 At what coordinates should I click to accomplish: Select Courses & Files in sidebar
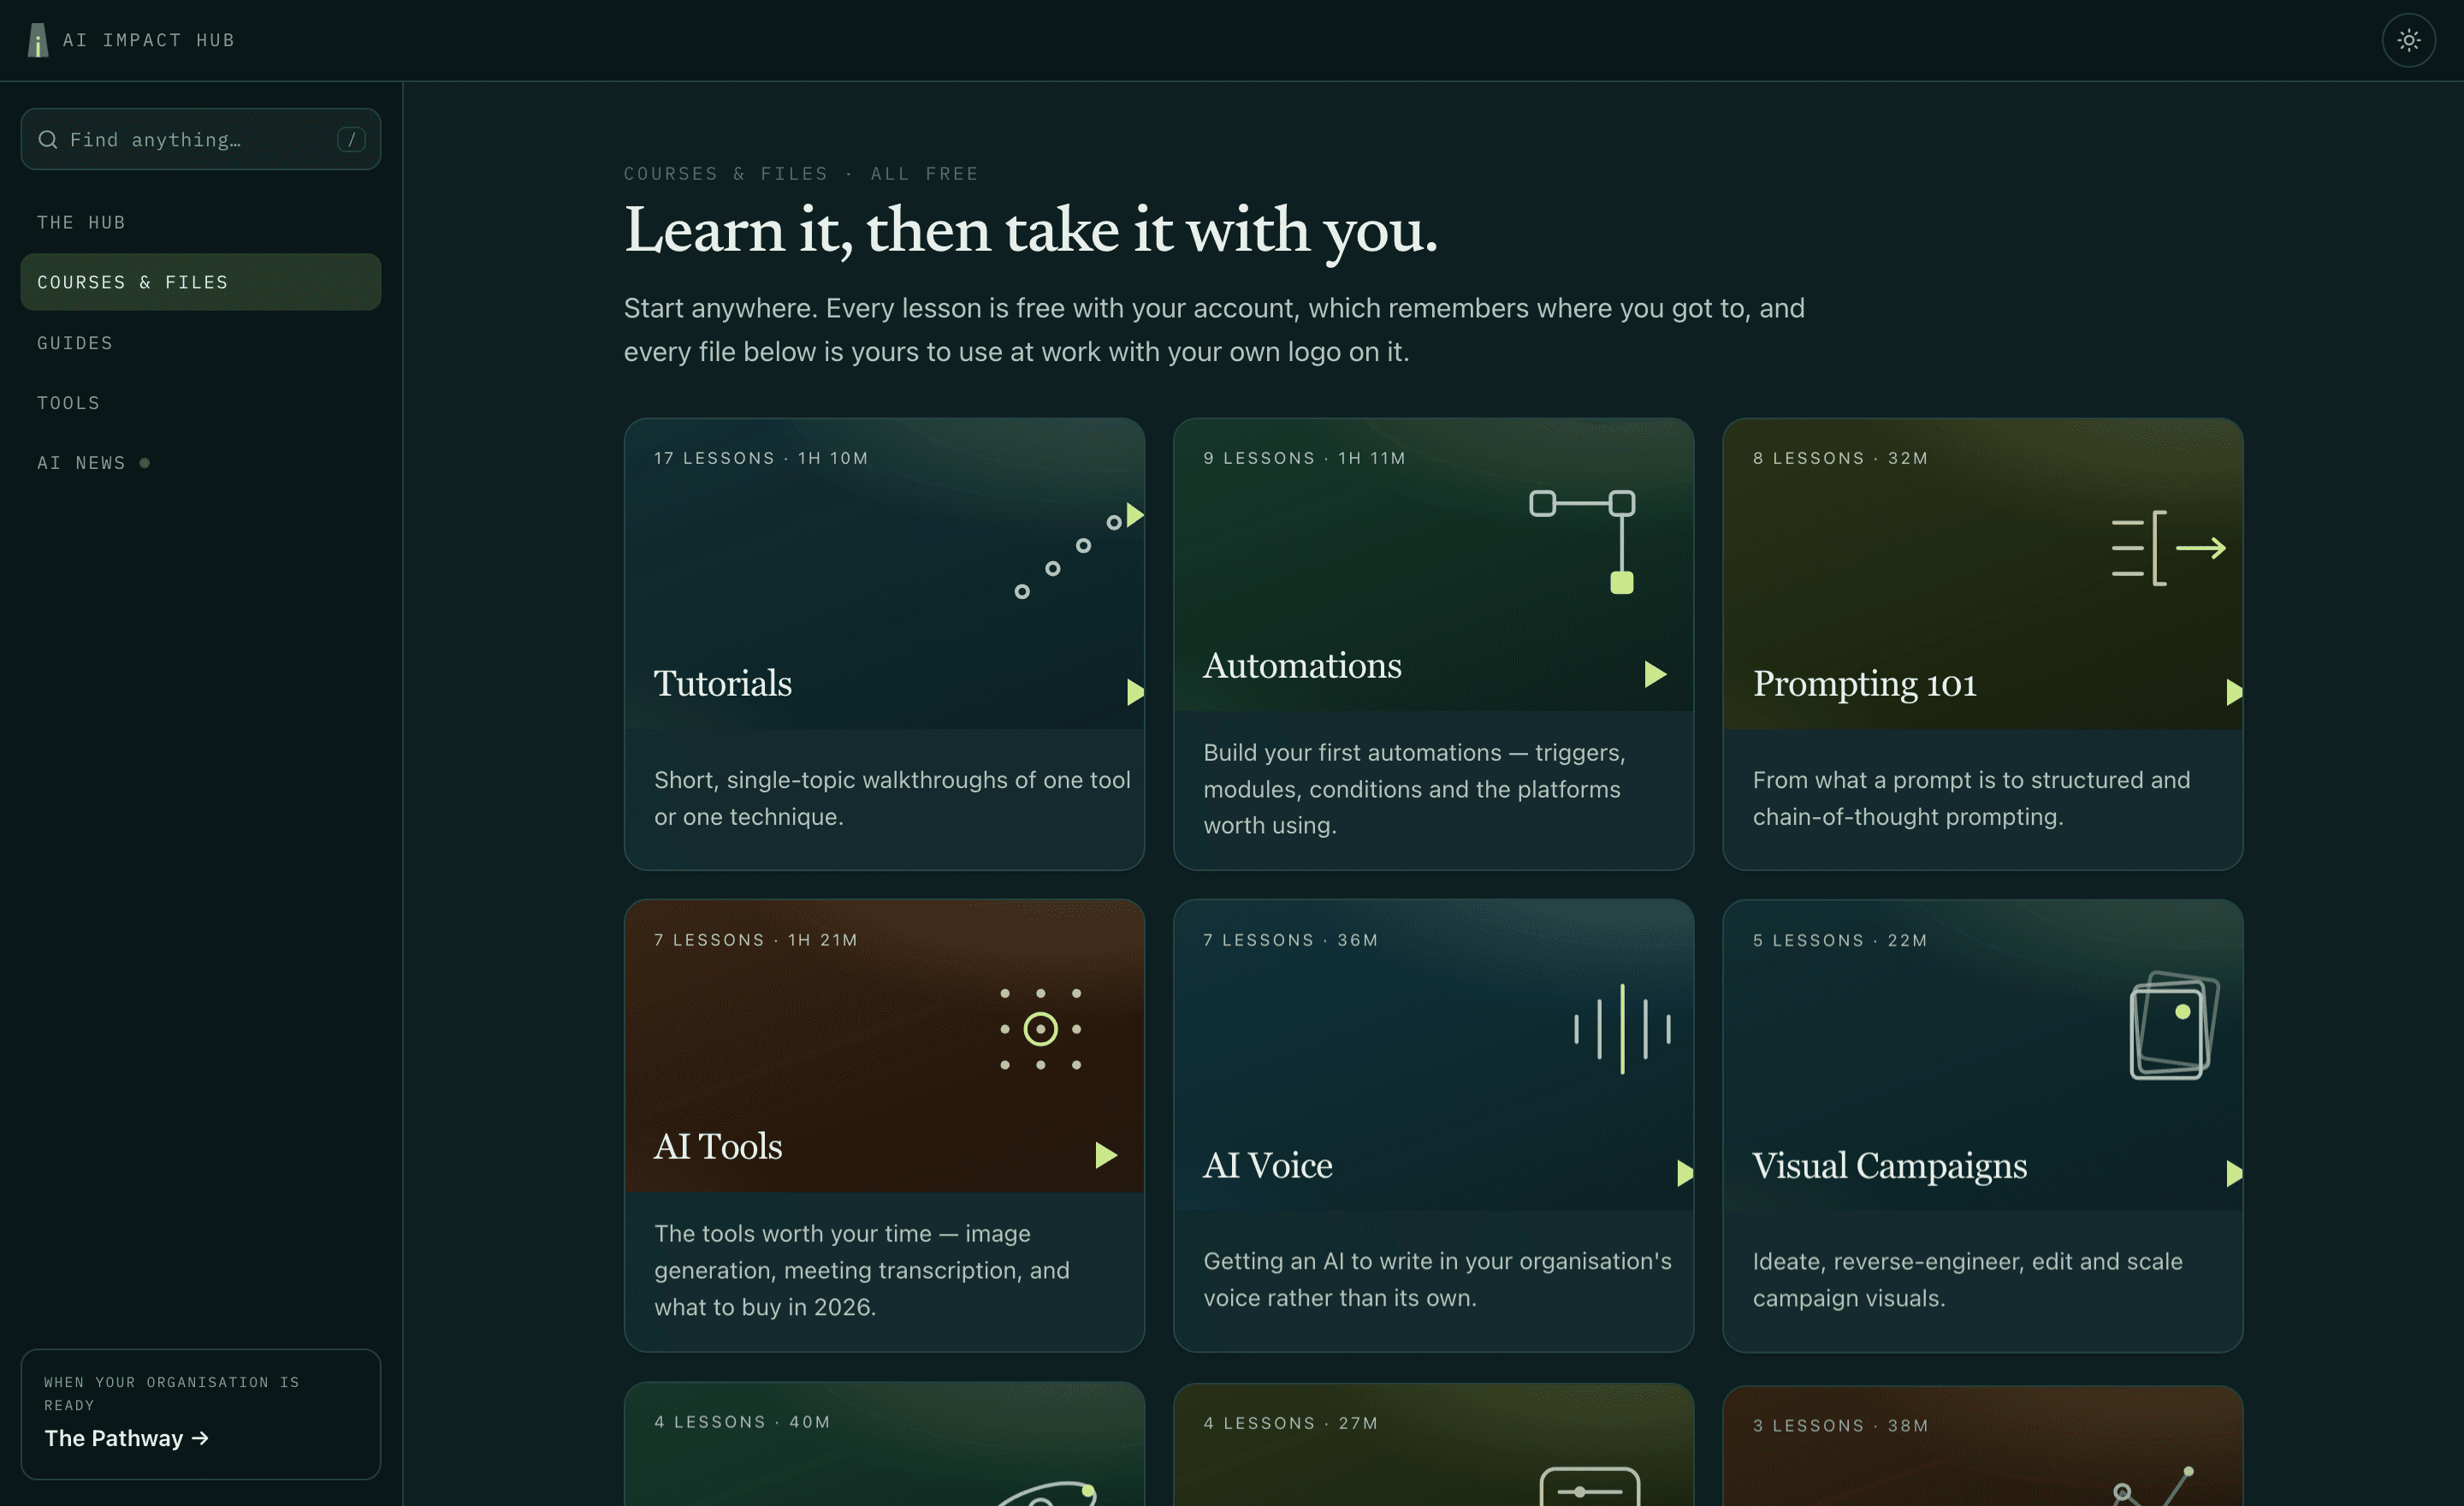coord(201,282)
